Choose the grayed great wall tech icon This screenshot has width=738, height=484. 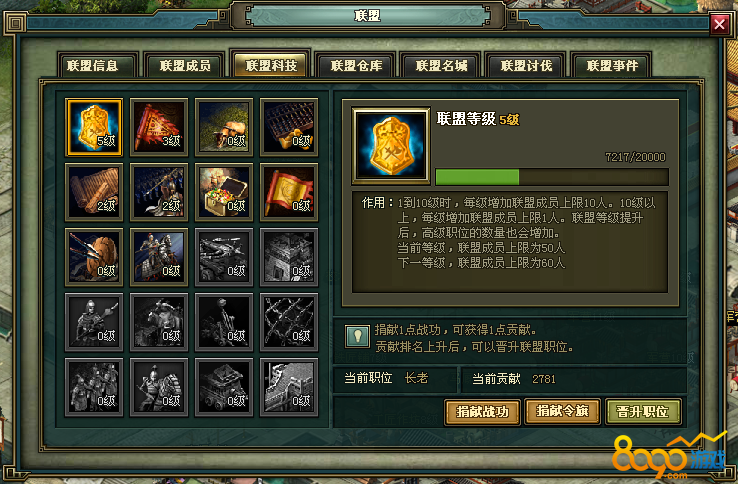[x=289, y=387]
